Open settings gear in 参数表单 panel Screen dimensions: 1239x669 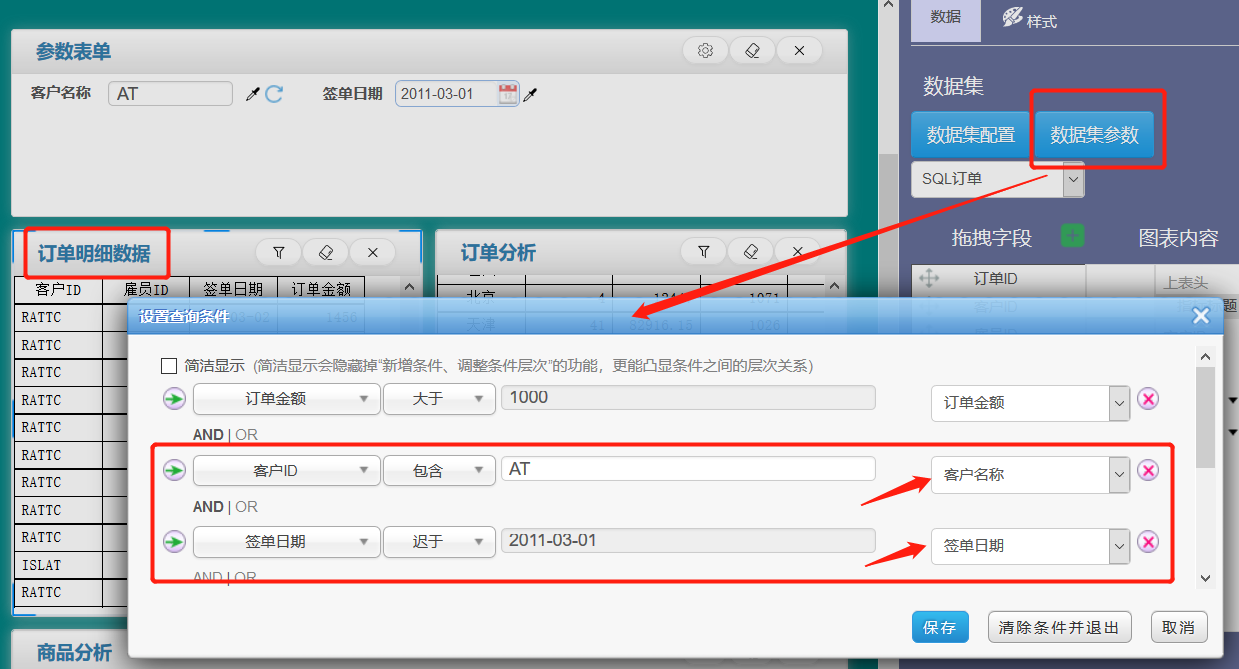point(705,51)
